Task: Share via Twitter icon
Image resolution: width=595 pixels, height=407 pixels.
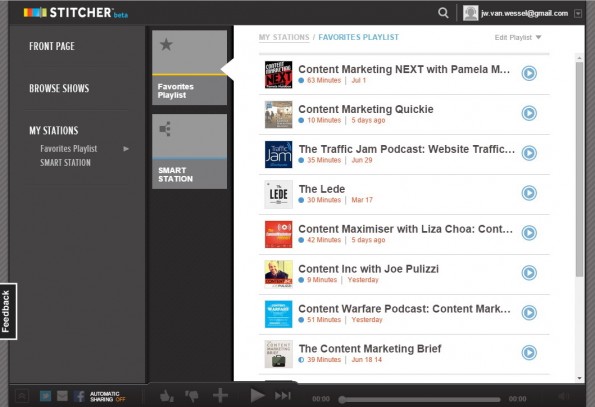Action: [x=45, y=396]
